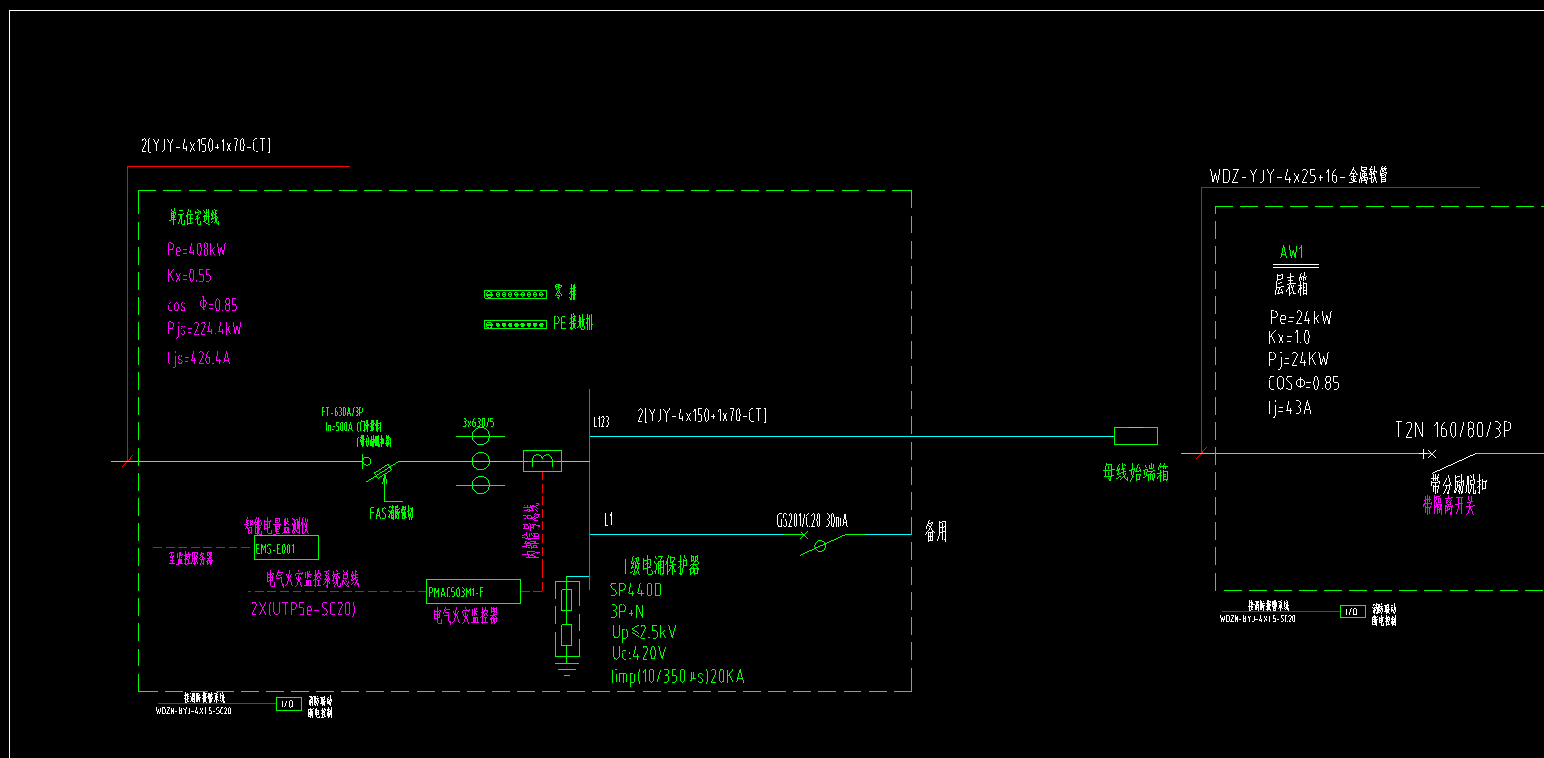Click the PE terminal strip text label
1544x758 pixels.
pyautogui.click(x=574, y=324)
